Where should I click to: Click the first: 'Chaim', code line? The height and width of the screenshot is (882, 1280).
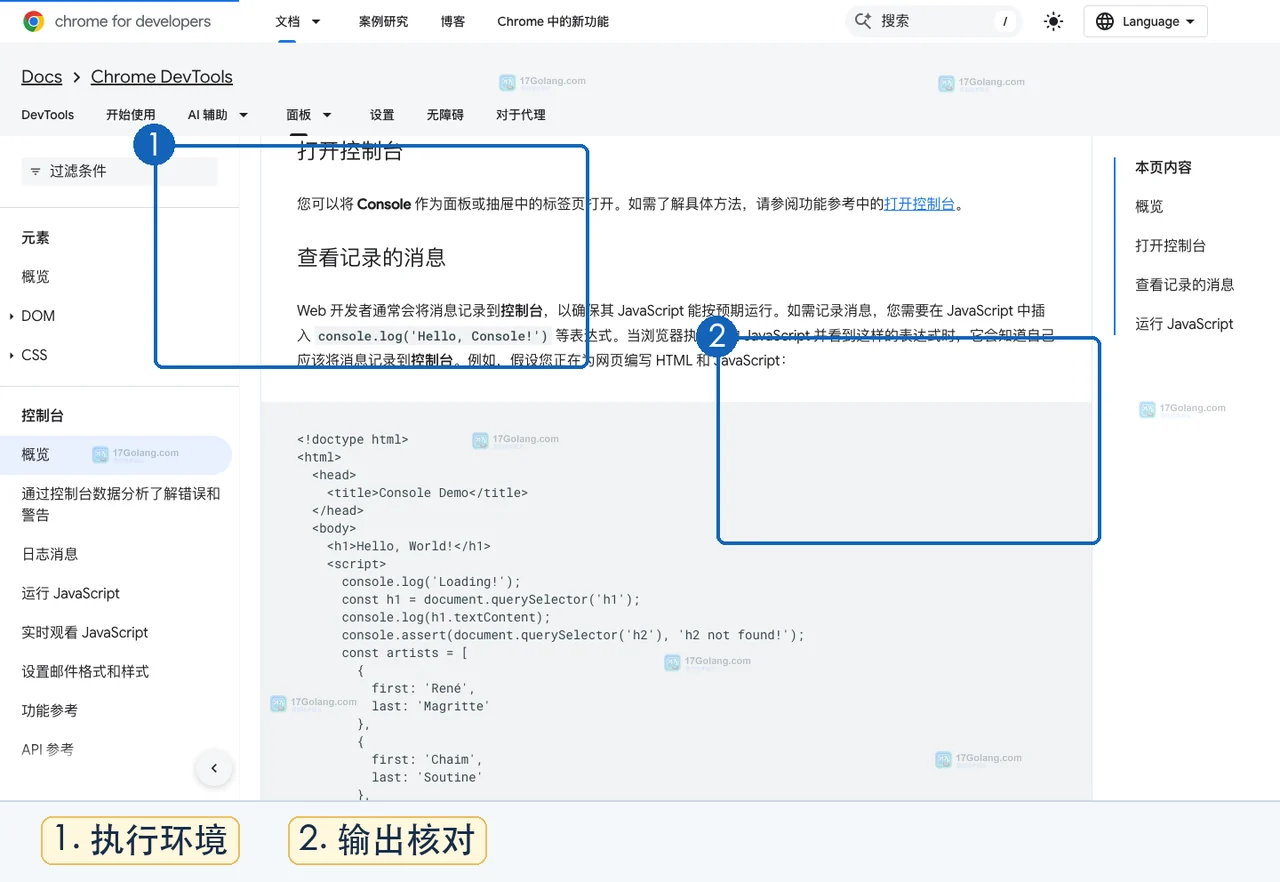pos(427,759)
